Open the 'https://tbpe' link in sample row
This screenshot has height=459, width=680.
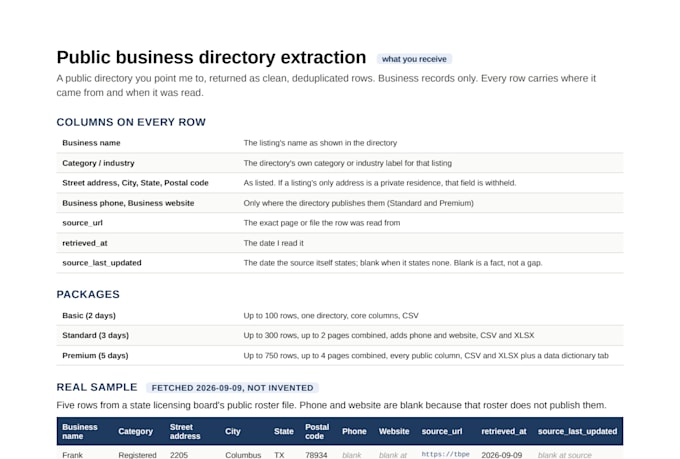(x=445, y=454)
